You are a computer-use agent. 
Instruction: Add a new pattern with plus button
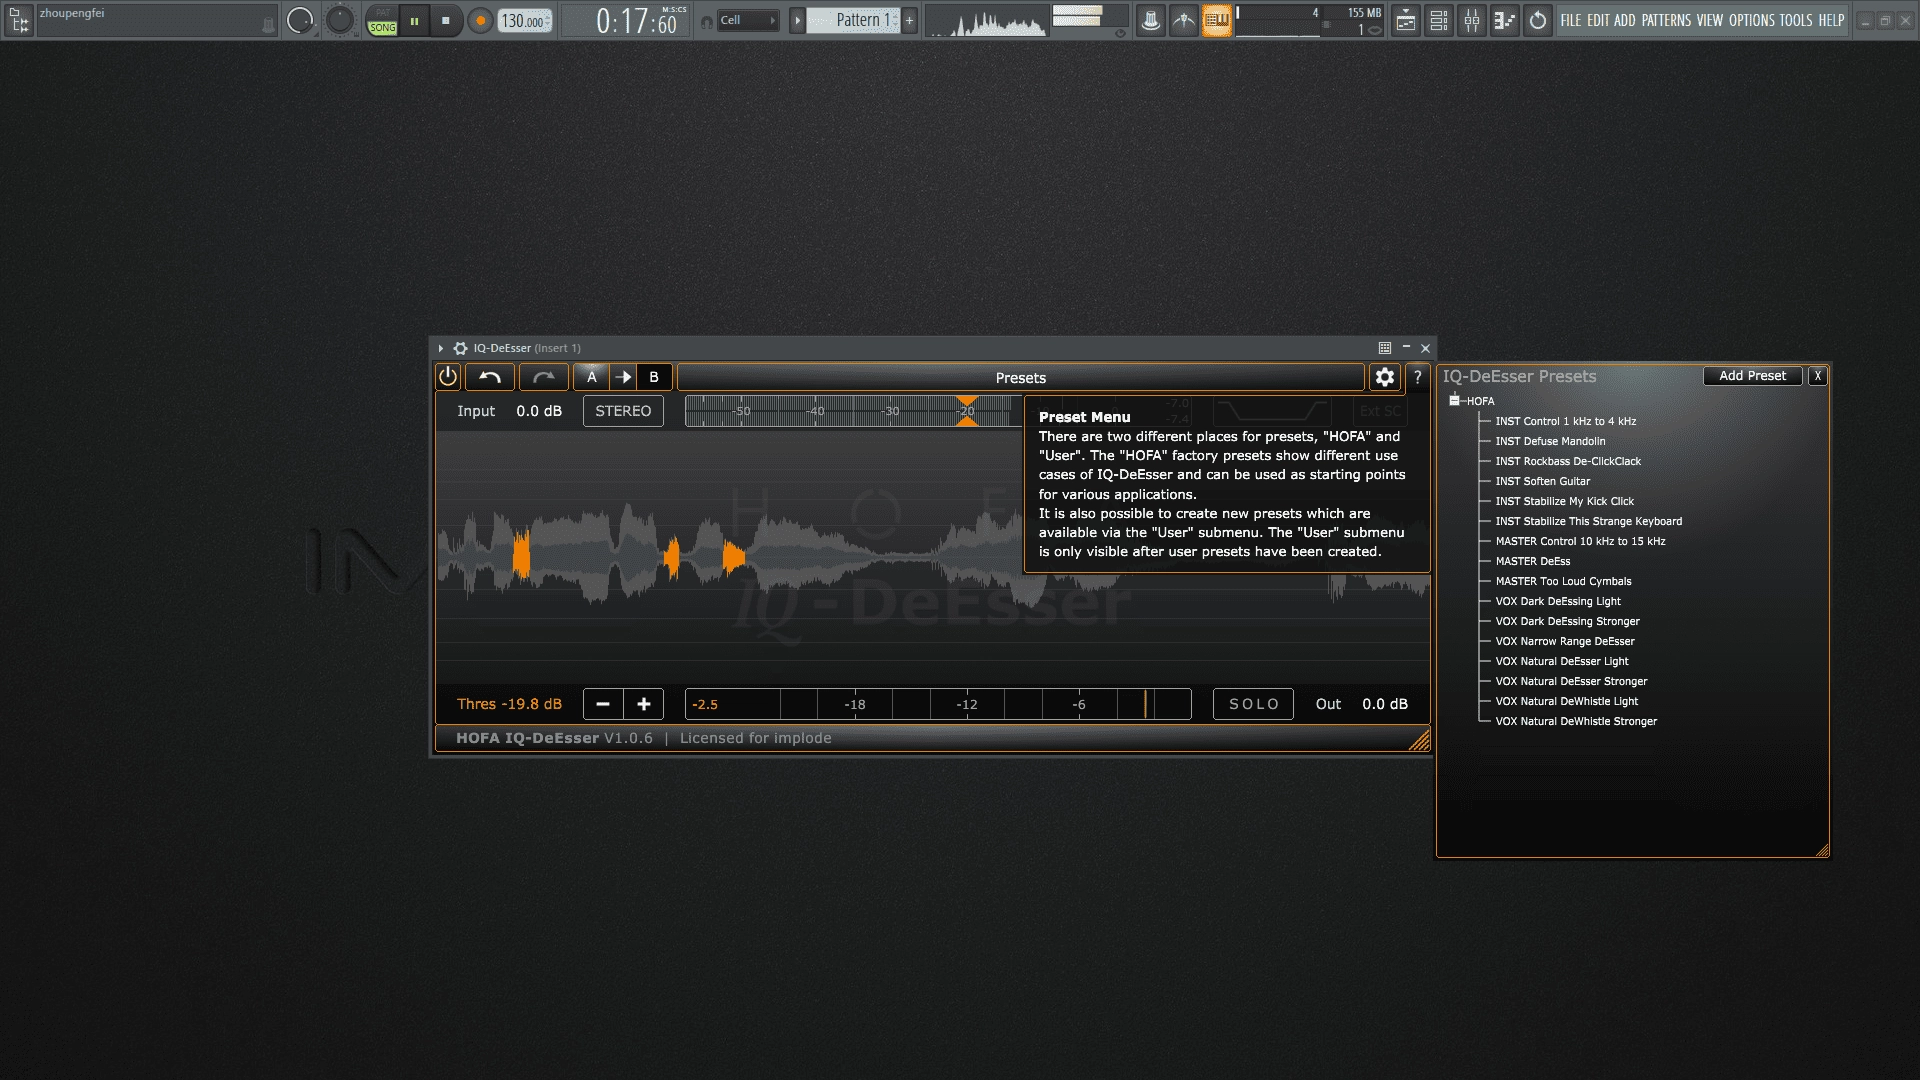click(x=909, y=20)
